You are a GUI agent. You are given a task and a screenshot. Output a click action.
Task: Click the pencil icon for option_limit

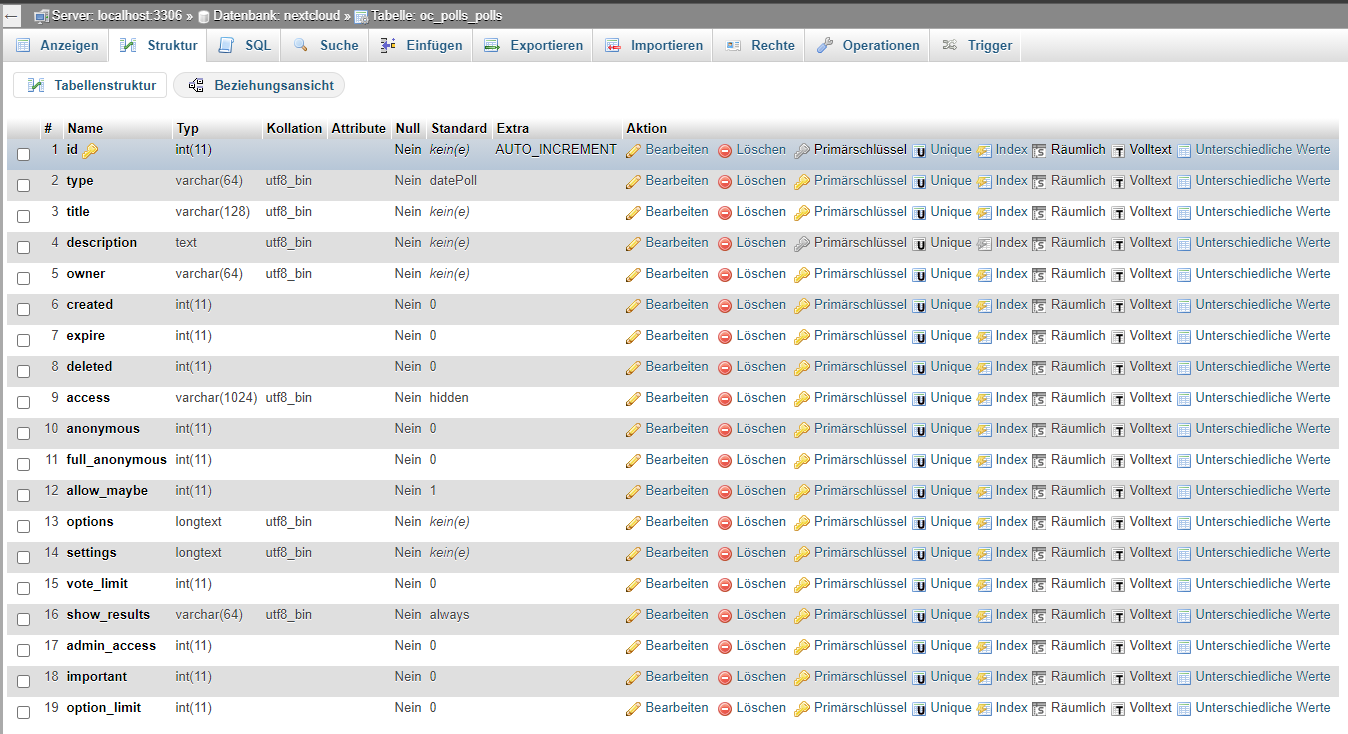tap(633, 709)
